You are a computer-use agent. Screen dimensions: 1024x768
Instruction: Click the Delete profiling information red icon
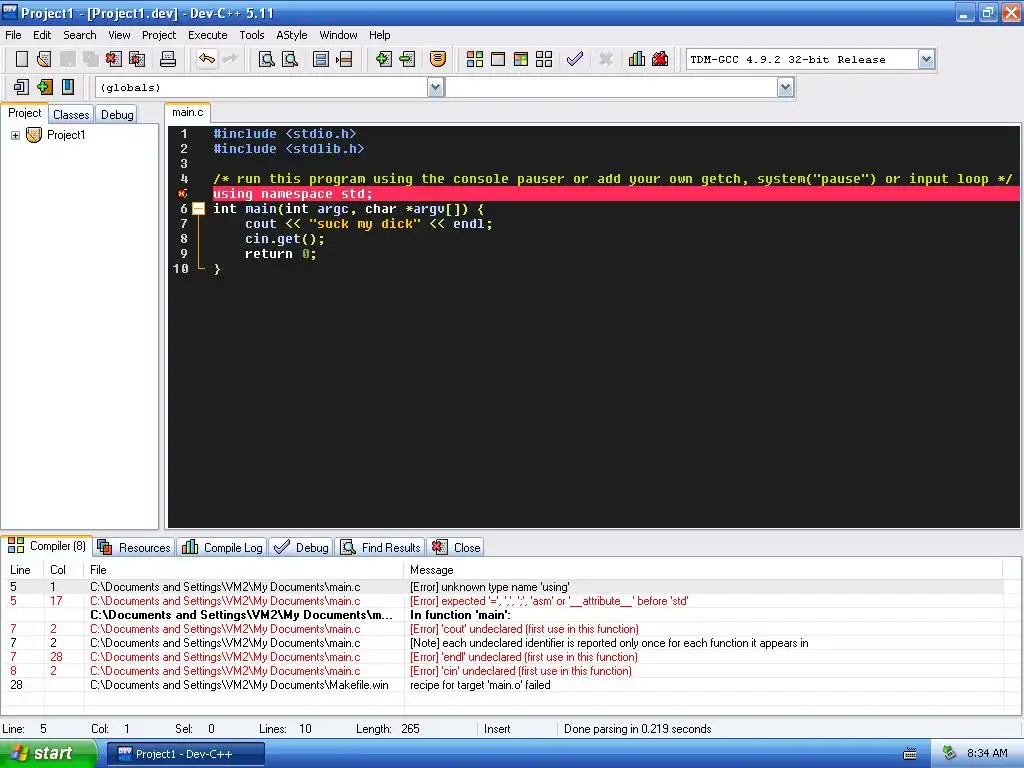click(x=660, y=59)
